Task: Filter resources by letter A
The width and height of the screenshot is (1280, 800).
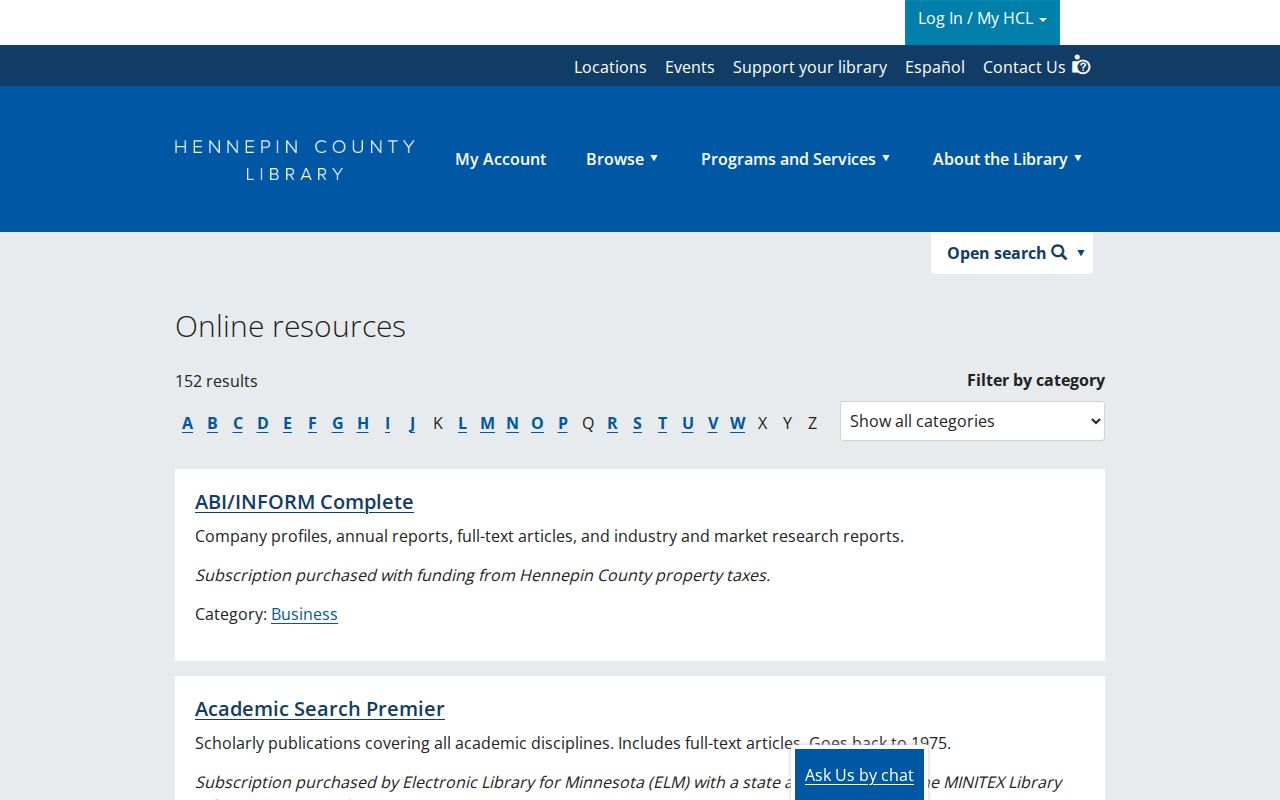Action: coord(187,423)
